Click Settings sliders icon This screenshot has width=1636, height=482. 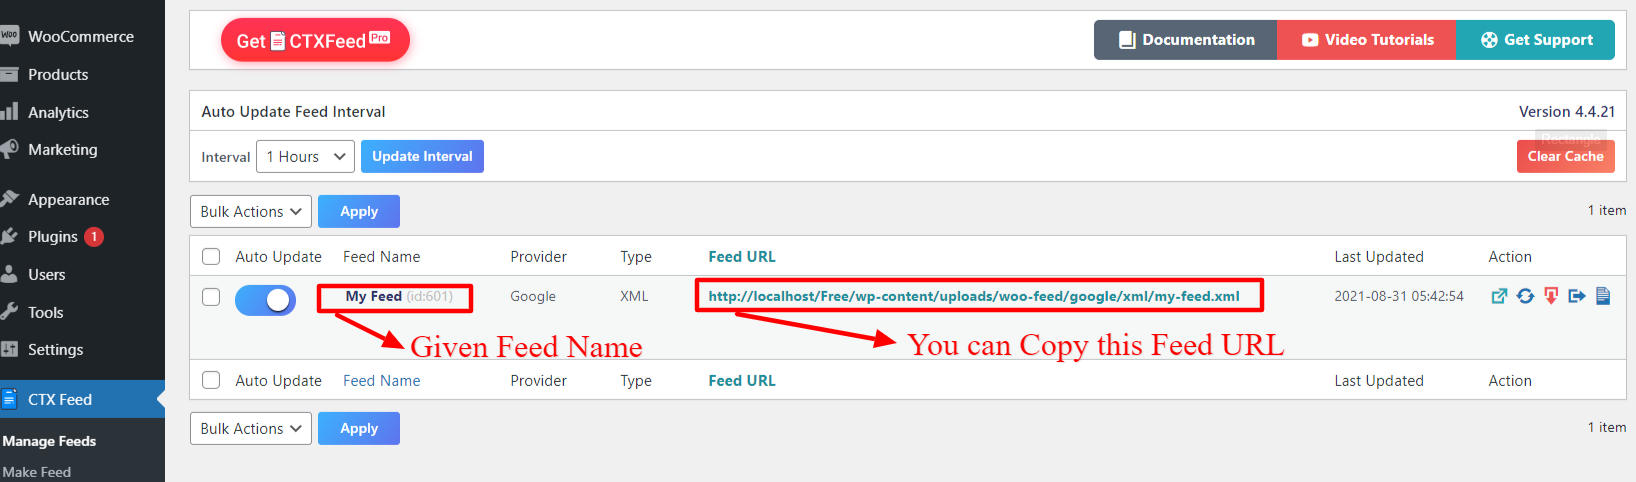click(9, 349)
